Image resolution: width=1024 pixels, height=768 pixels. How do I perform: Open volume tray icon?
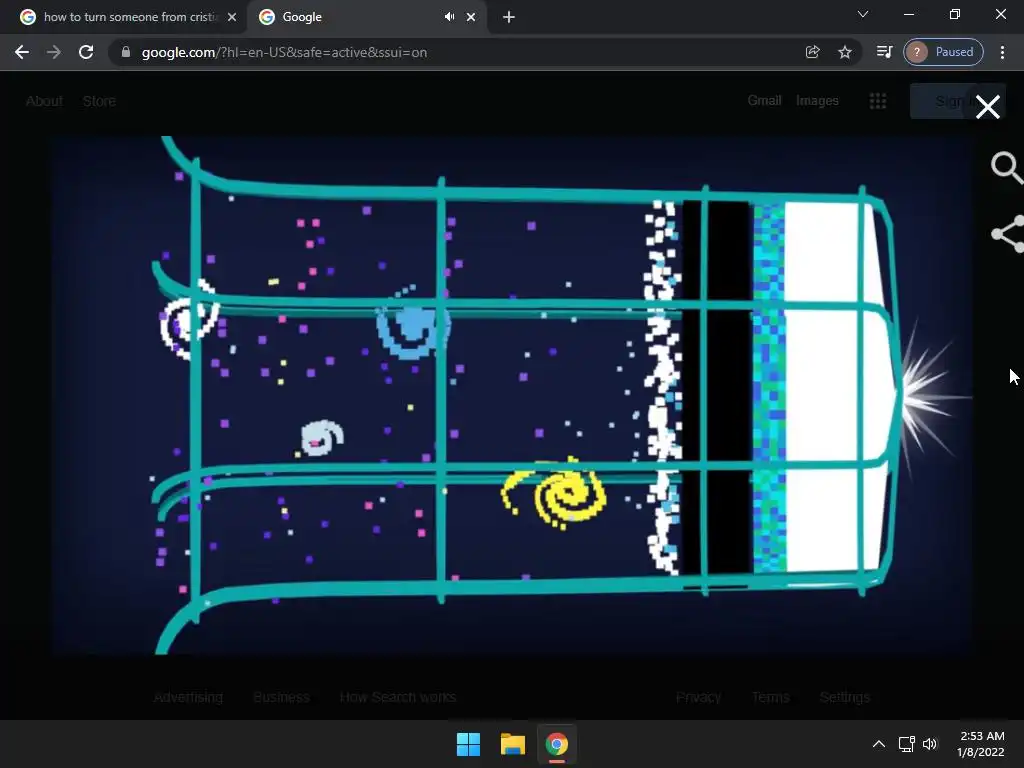coord(929,744)
